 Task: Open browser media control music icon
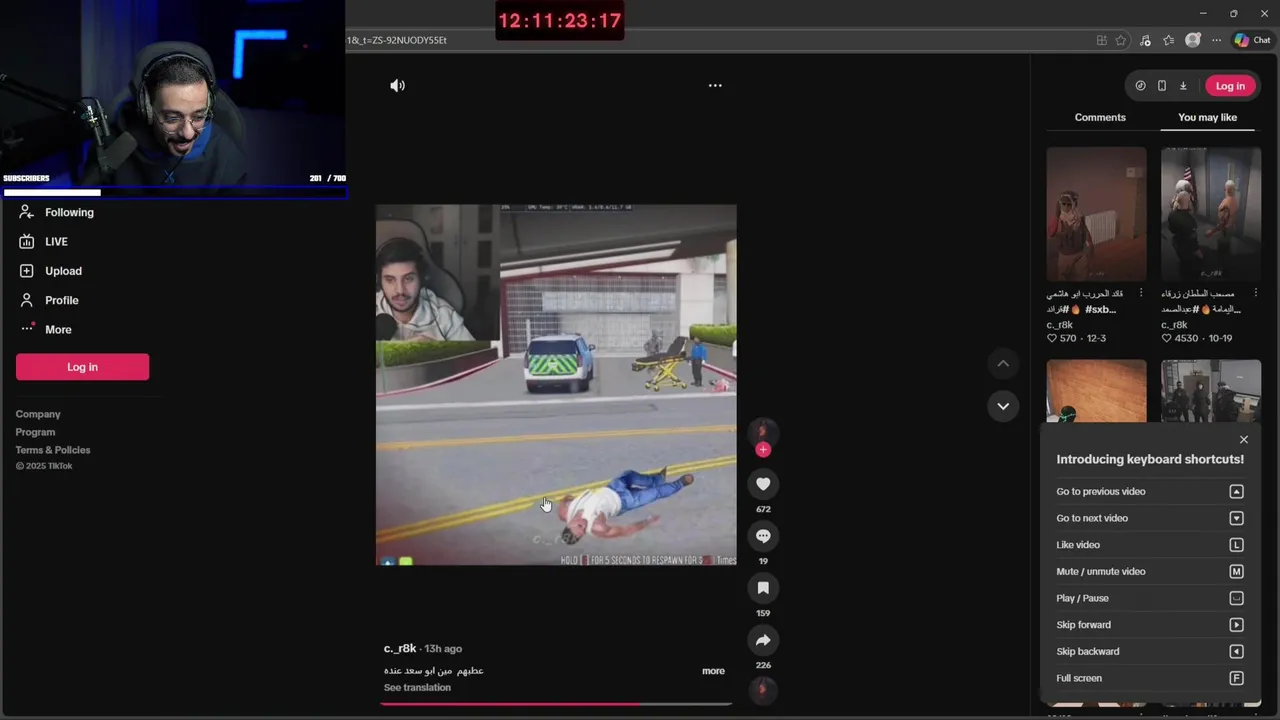click(x=1145, y=40)
